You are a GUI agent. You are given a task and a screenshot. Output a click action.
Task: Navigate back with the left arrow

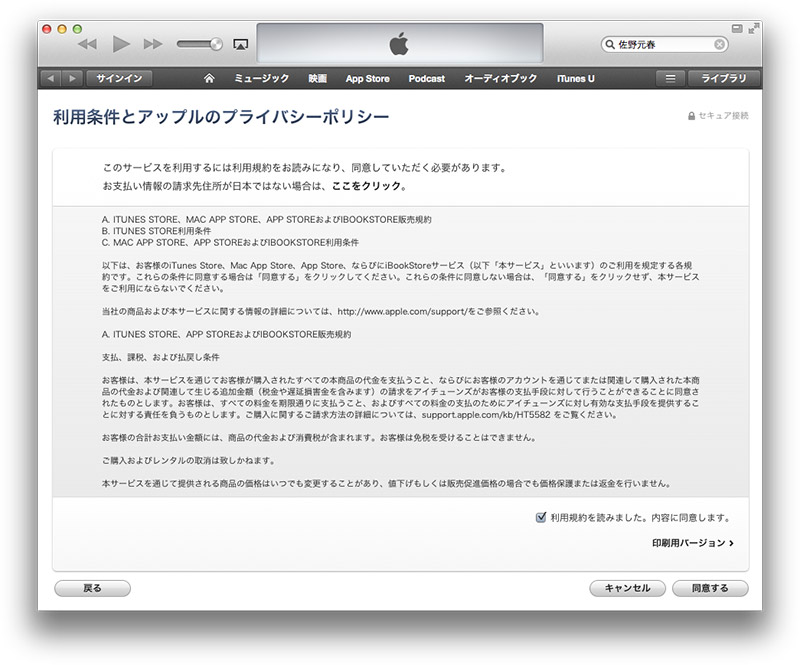point(50,78)
